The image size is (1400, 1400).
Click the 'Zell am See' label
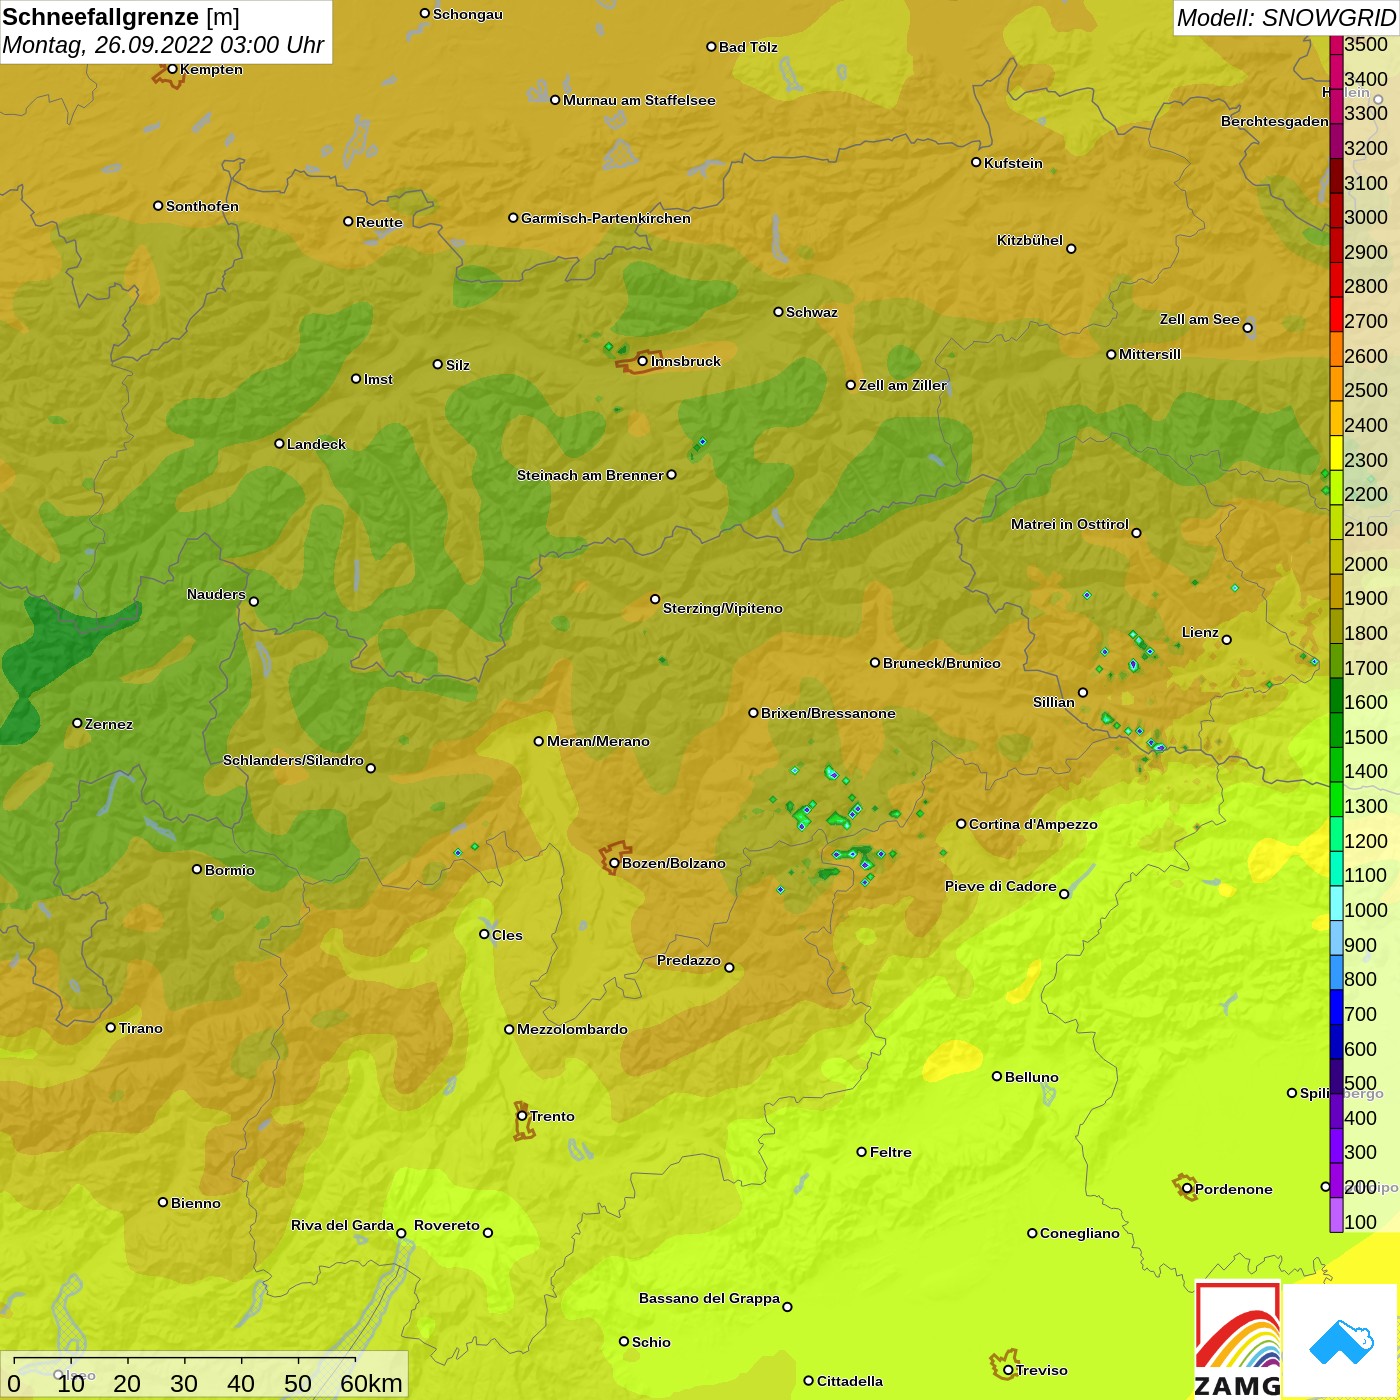click(x=1200, y=319)
